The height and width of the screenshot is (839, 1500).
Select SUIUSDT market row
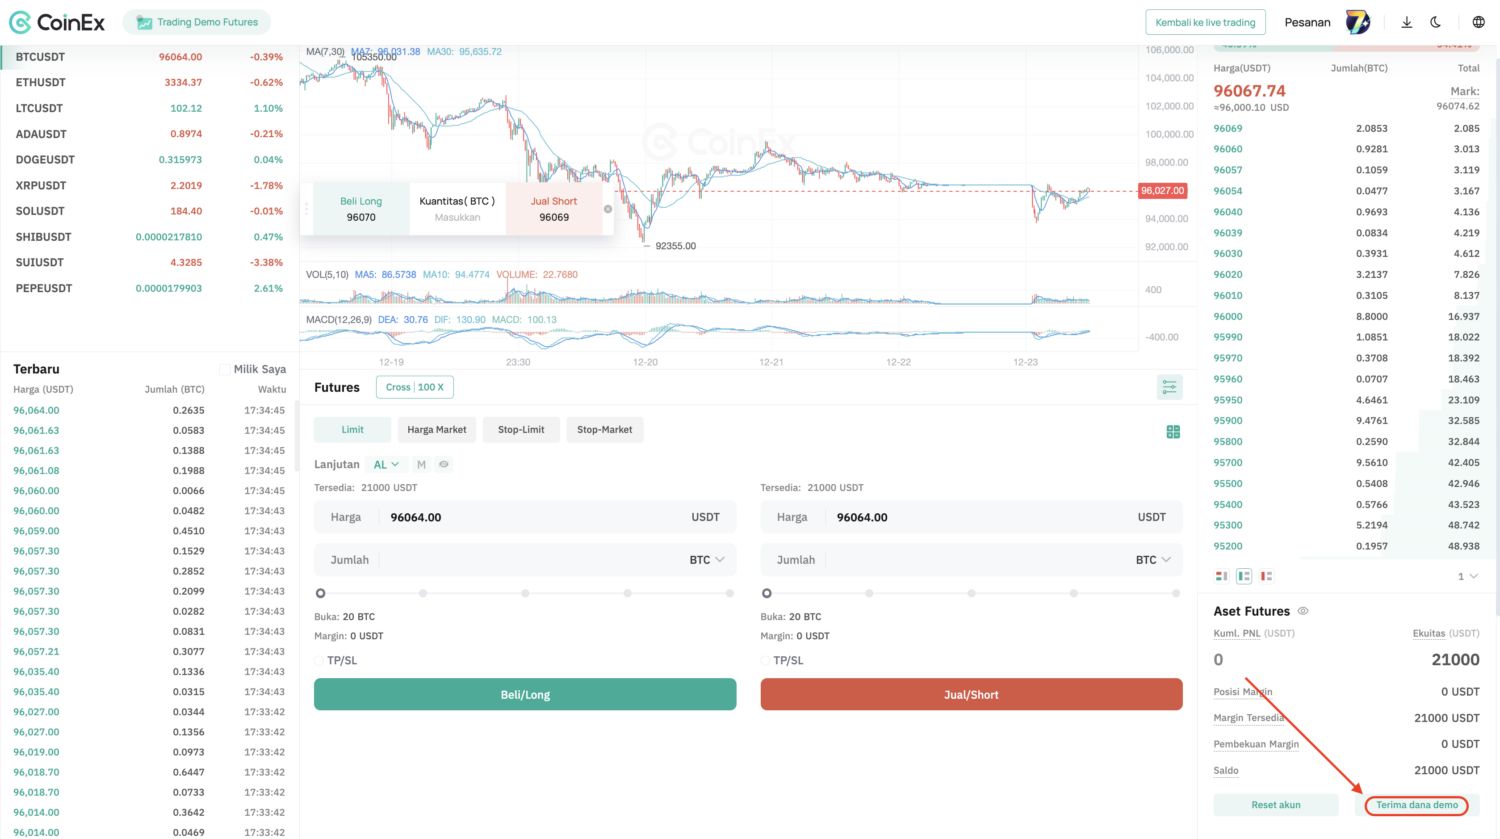pyautogui.click(x=148, y=262)
